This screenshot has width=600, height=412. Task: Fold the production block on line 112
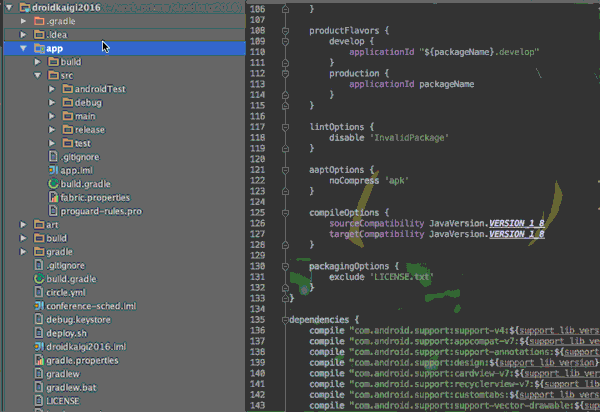click(285, 73)
